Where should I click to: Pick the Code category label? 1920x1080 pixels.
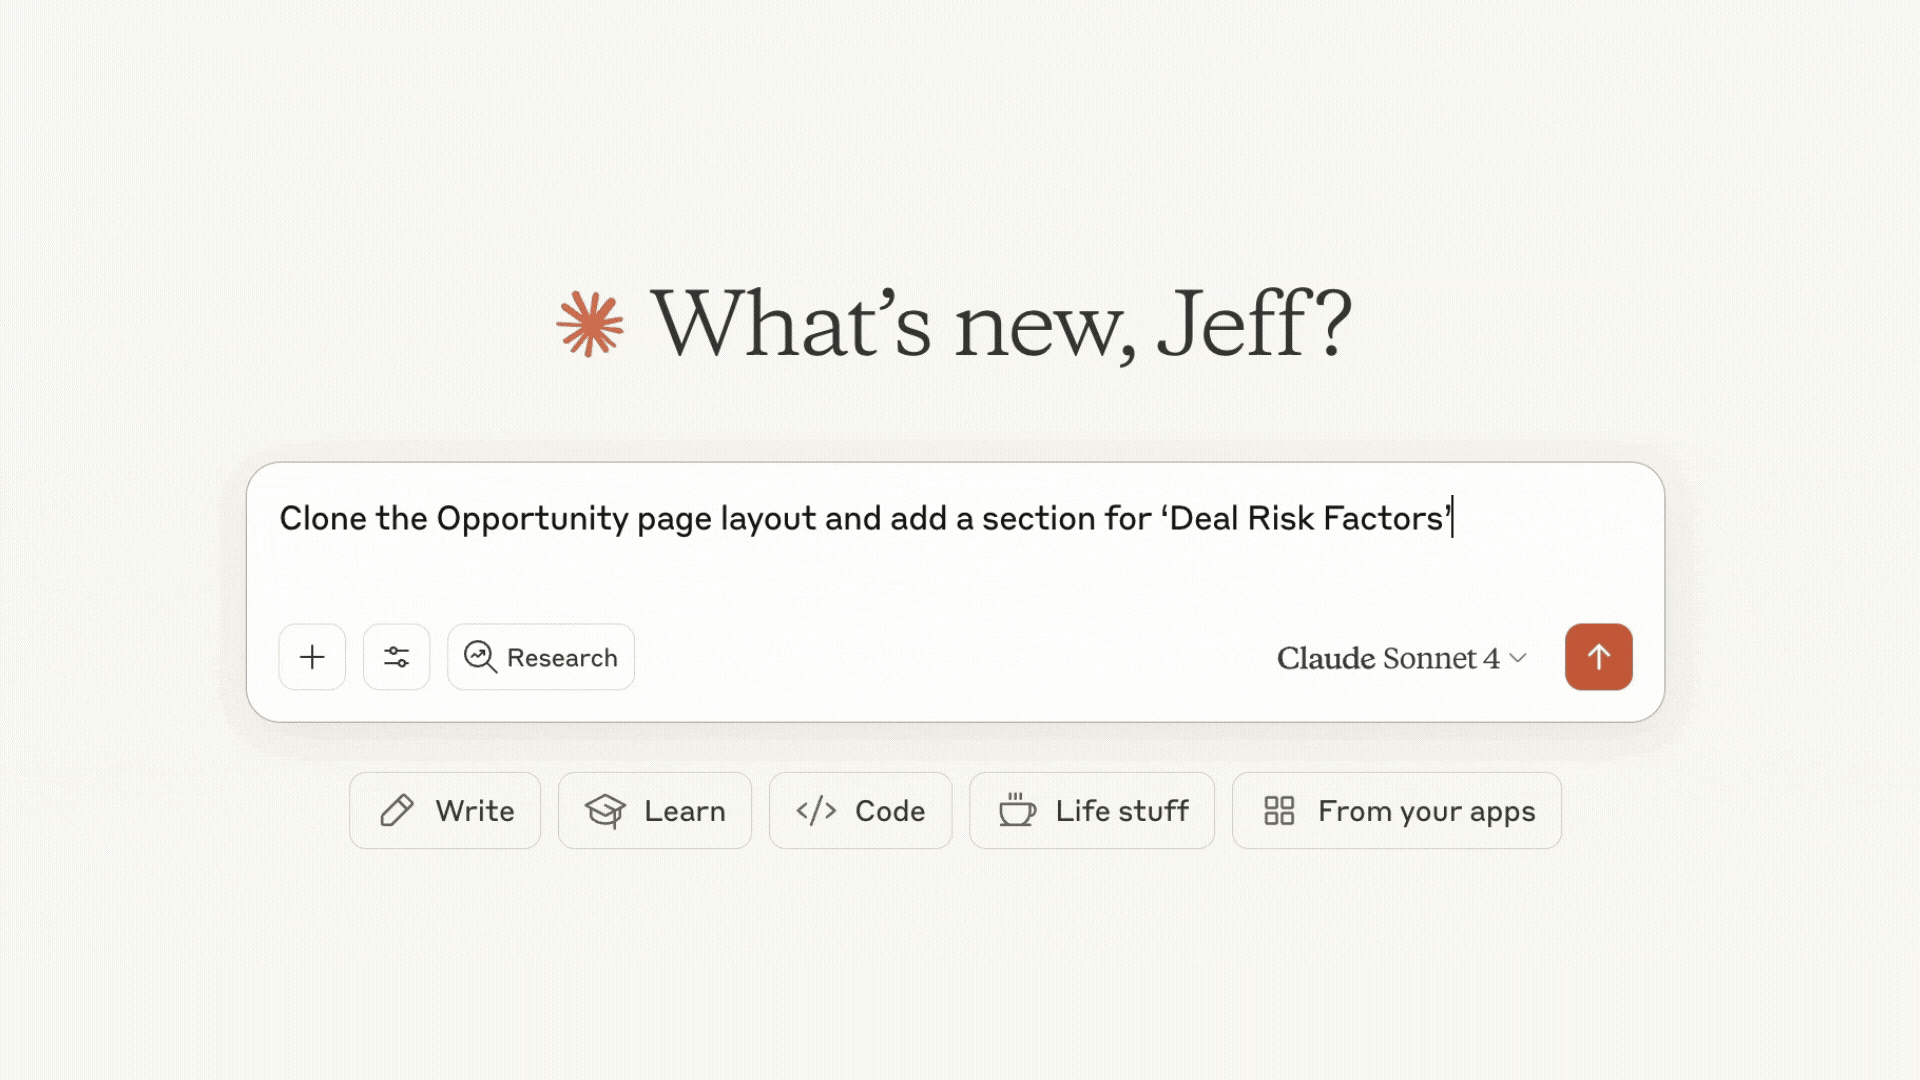pos(890,811)
